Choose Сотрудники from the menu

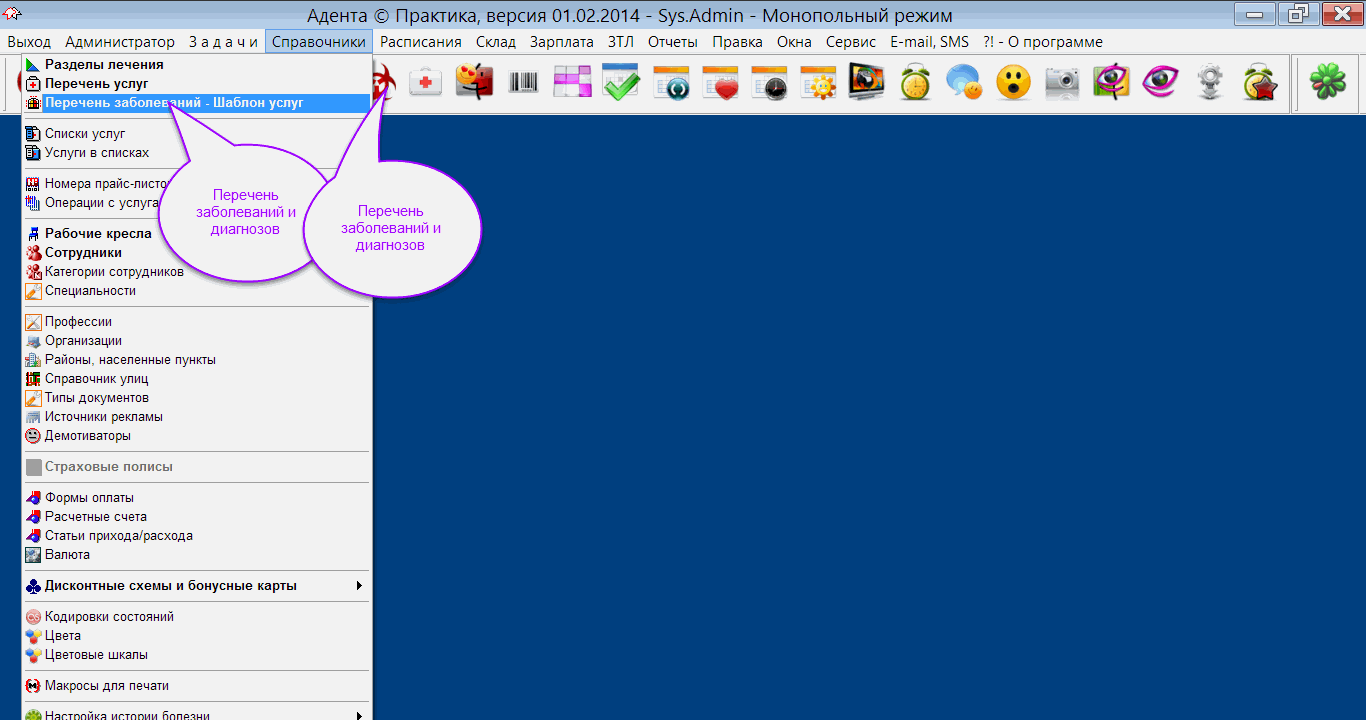83,253
